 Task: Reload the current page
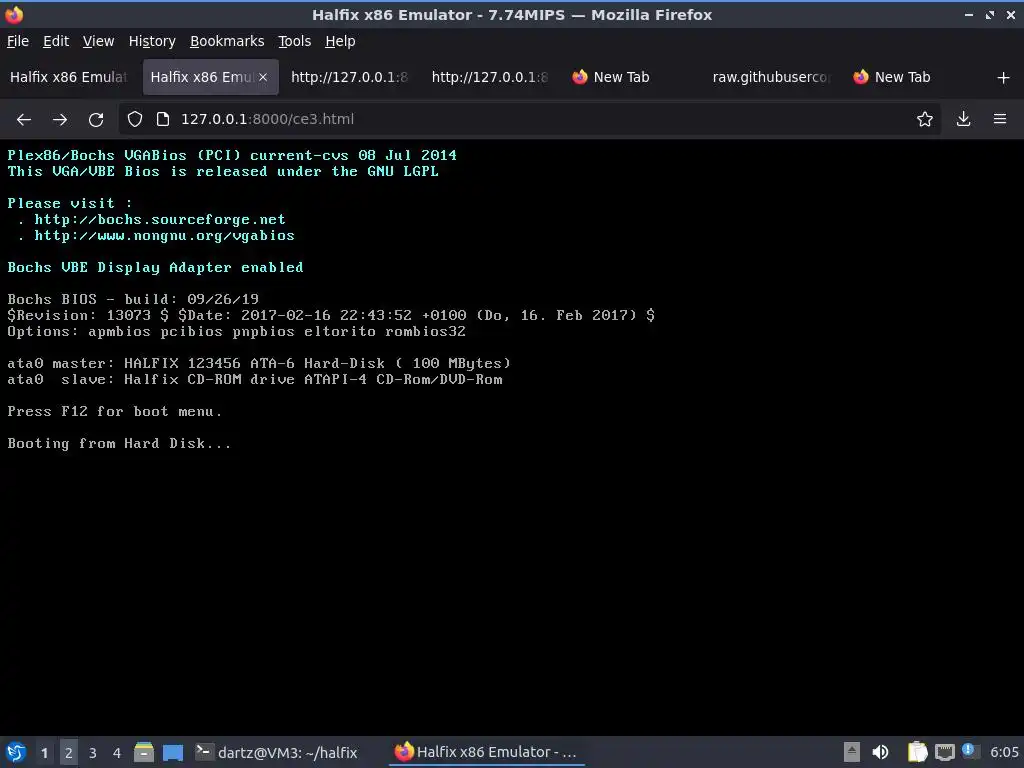coord(96,120)
